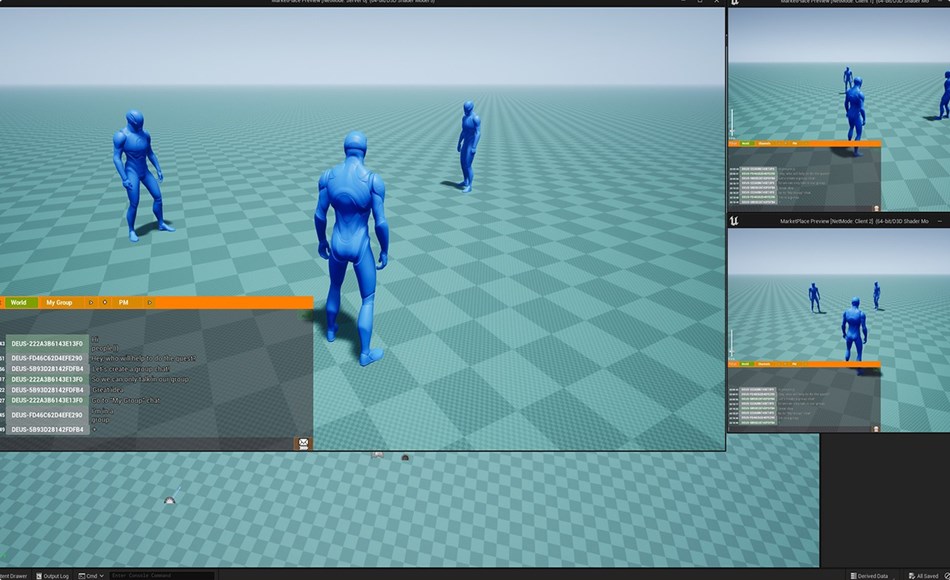950x580 pixels.
Task: Expand the arrow next to My Group
Action: (90, 302)
